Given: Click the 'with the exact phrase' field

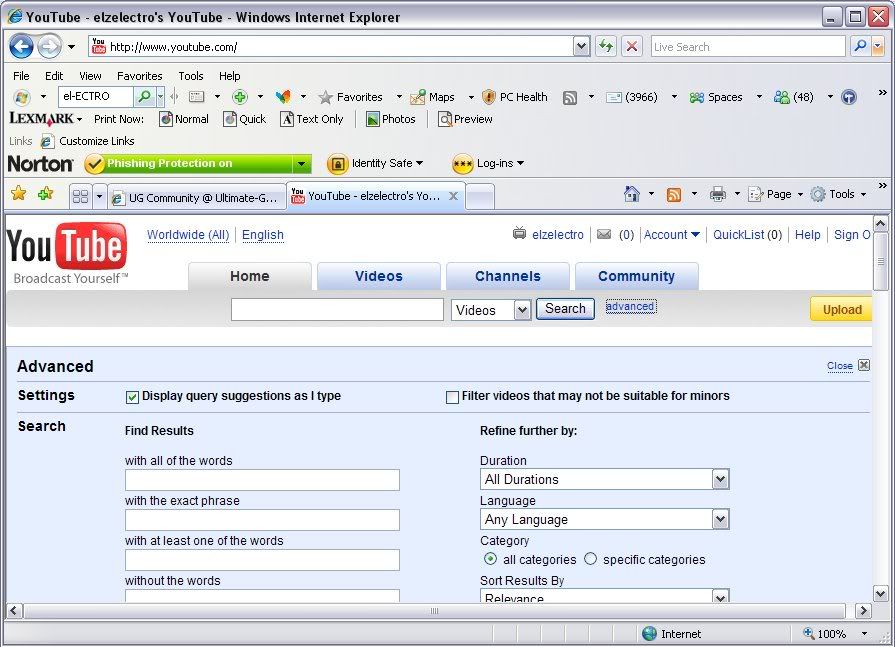Looking at the screenshot, I should [x=262, y=520].
